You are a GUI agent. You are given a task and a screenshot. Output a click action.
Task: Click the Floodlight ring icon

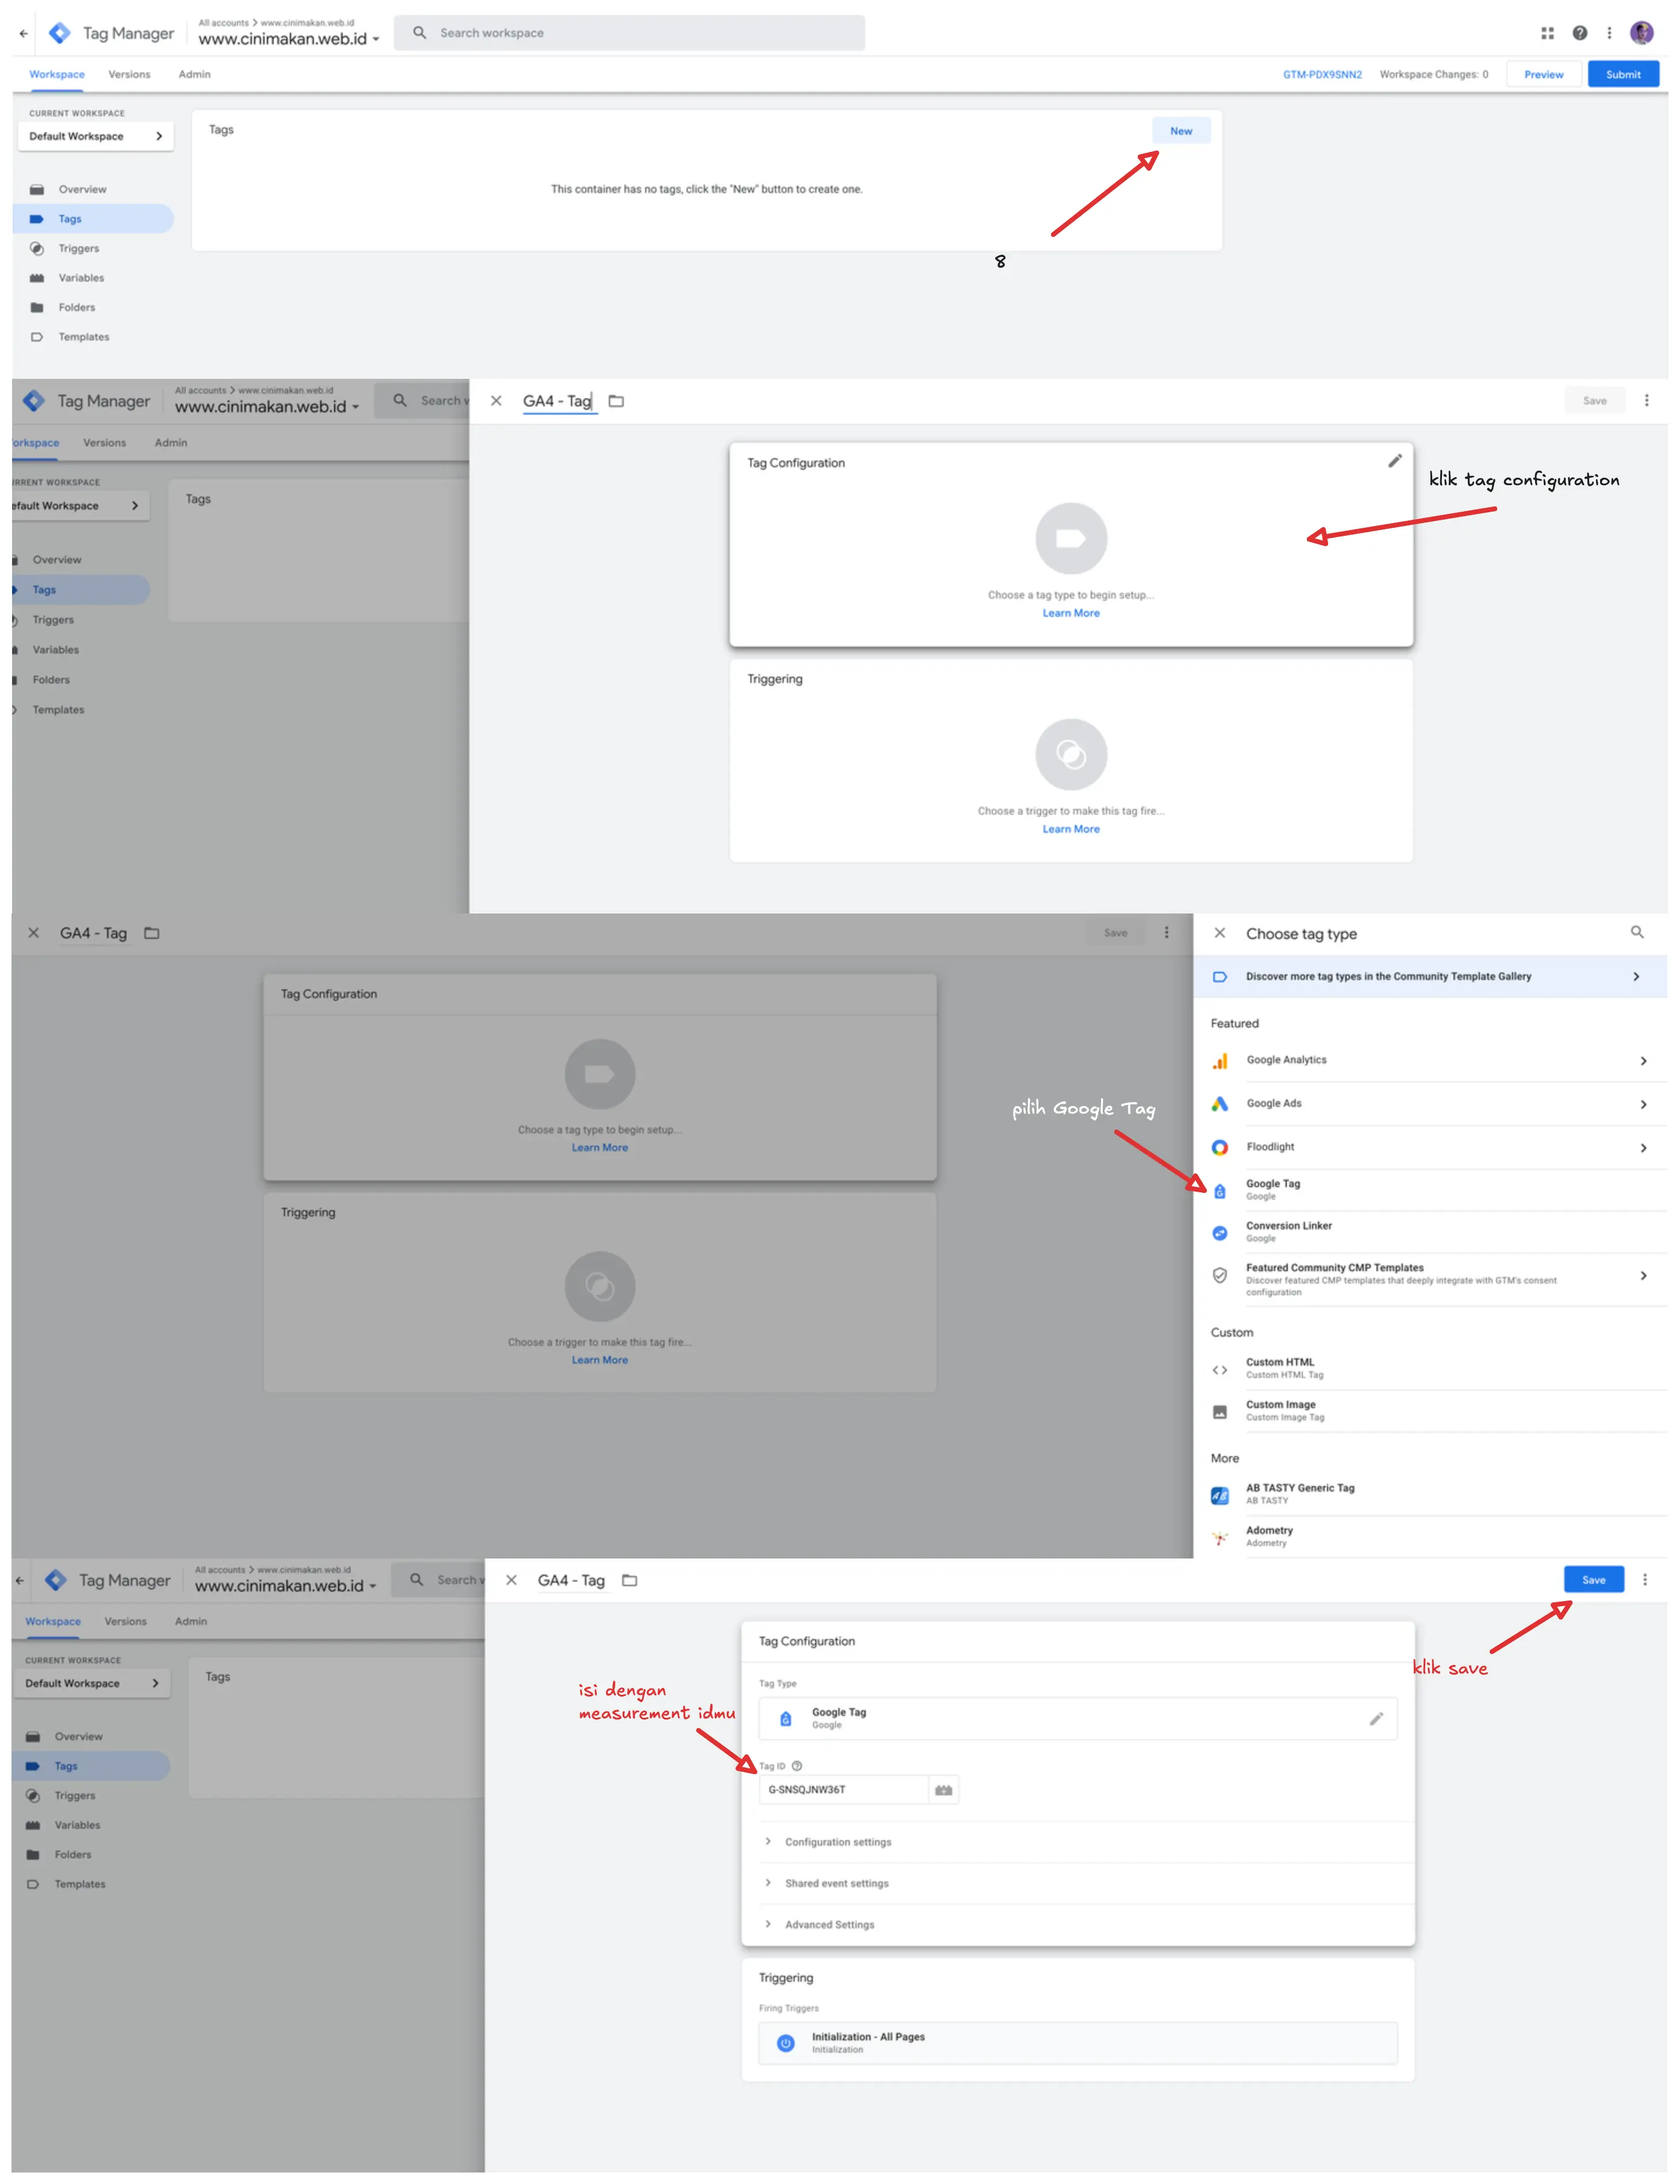(x=1219, y=1147)
